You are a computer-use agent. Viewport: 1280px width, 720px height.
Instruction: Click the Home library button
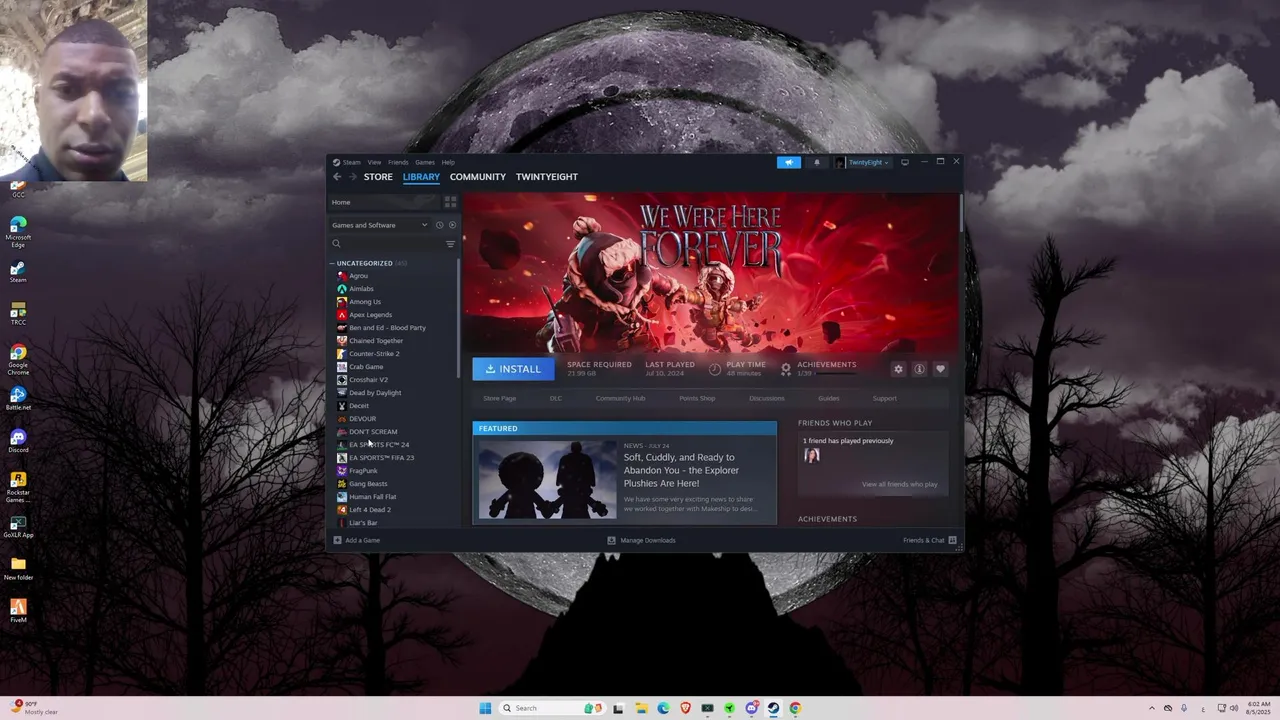point(385,202)
